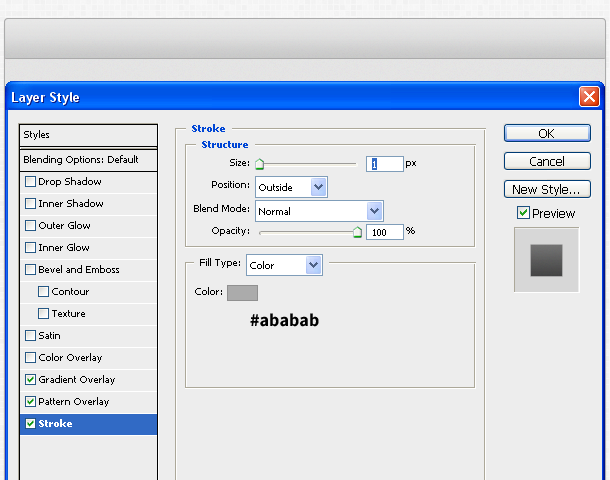Click the style preview thumbnail
610x480 pixels.
546,260
